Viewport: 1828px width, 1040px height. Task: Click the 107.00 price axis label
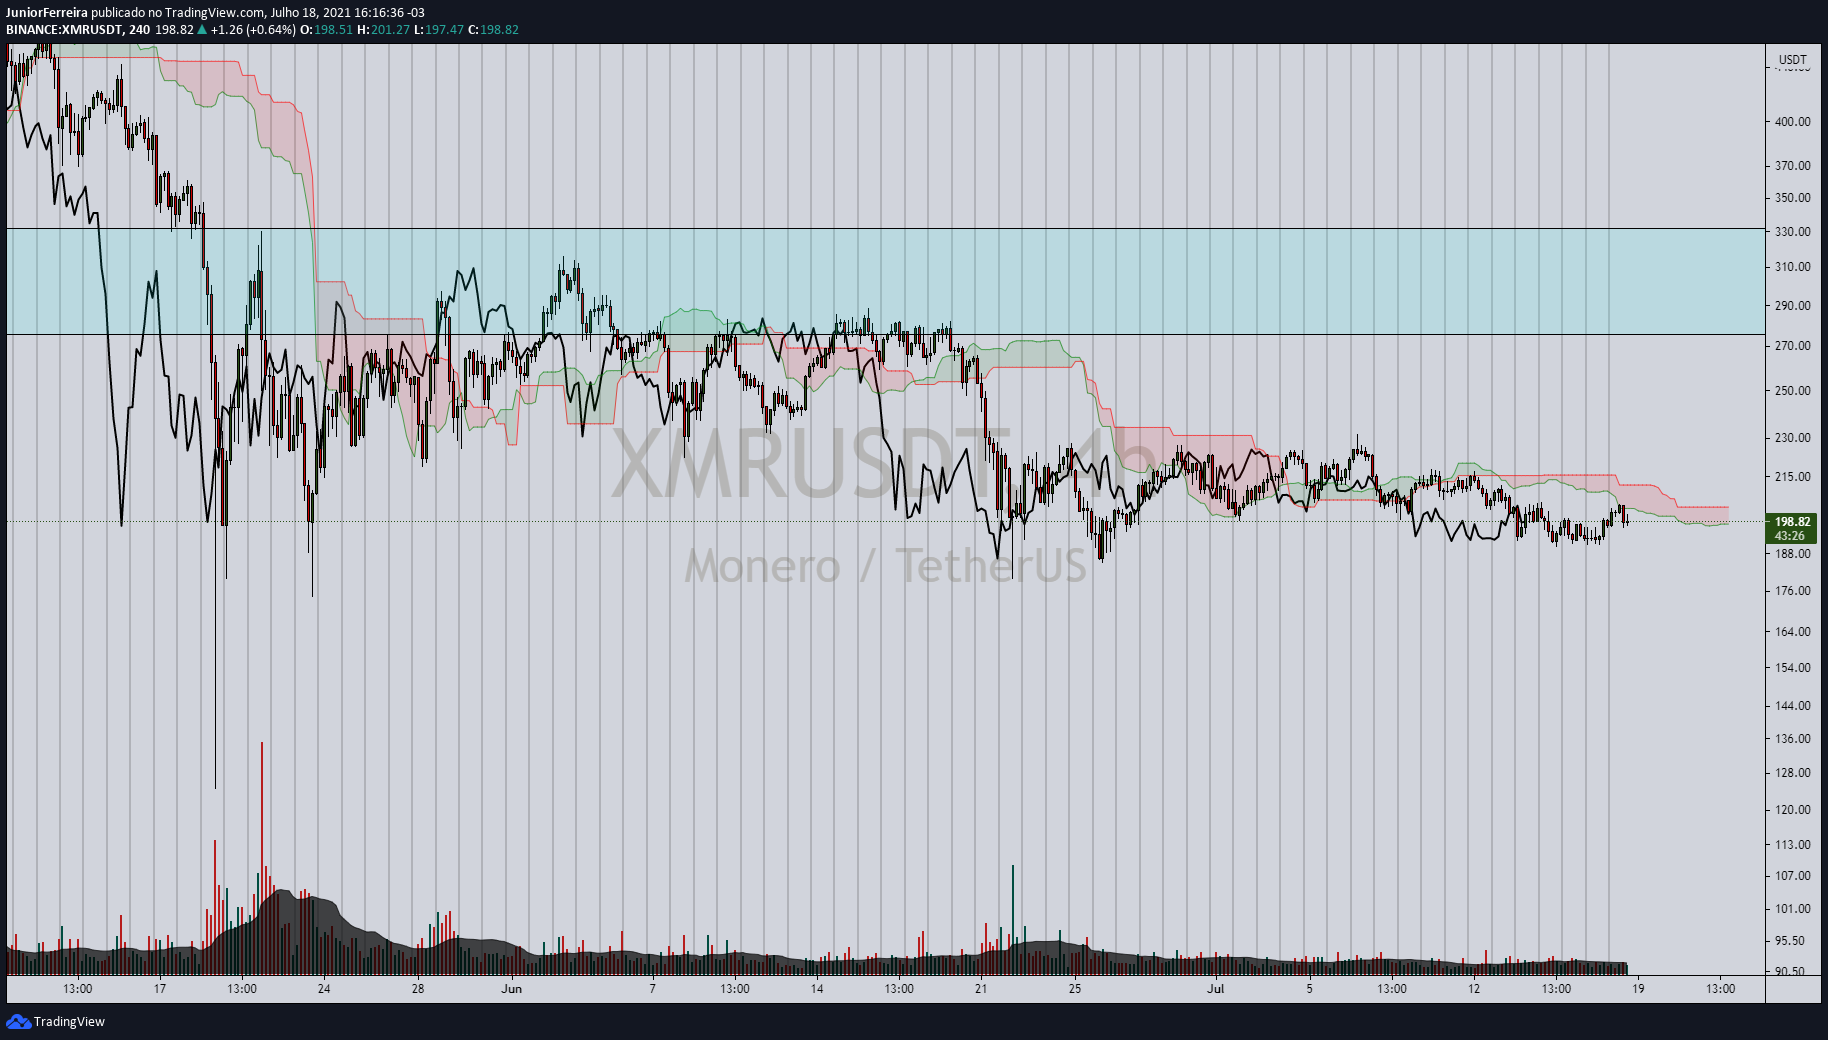tap(1792, 876)
